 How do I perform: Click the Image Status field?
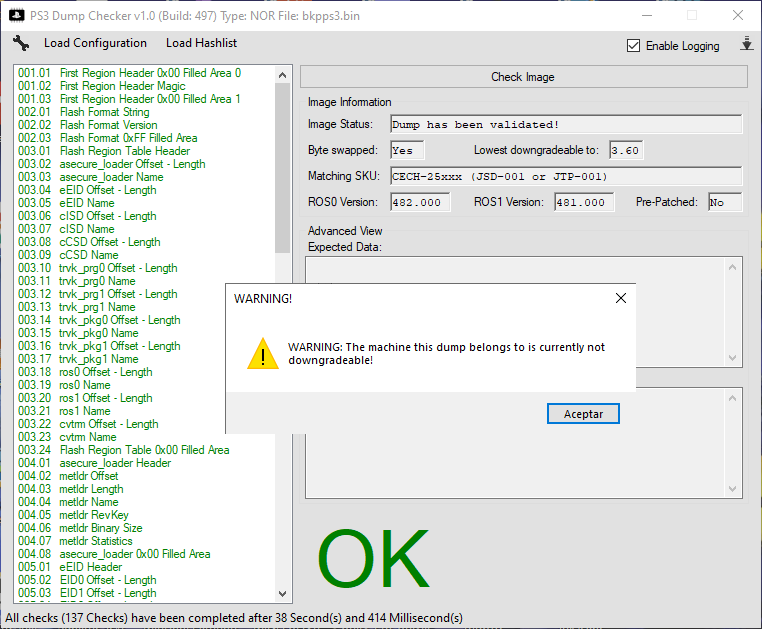tap(566, 124)
